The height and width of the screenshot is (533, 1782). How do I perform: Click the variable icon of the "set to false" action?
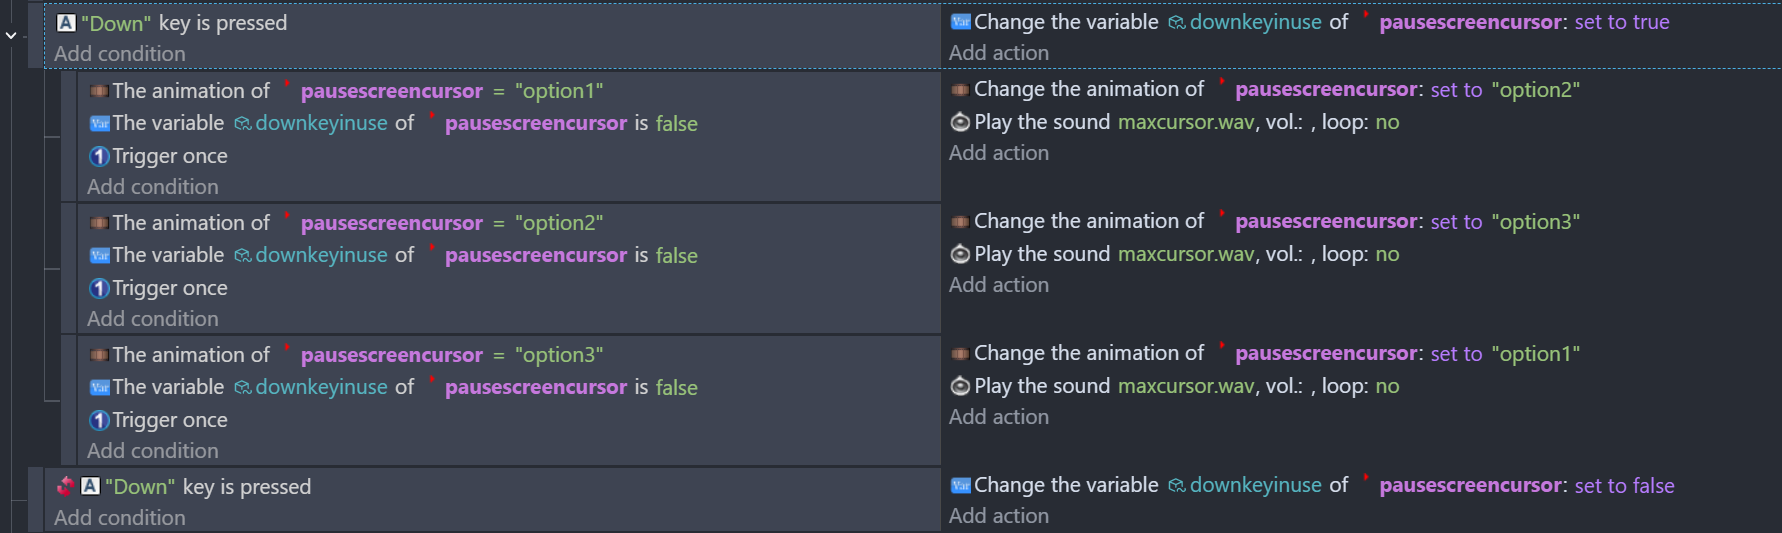960,485
